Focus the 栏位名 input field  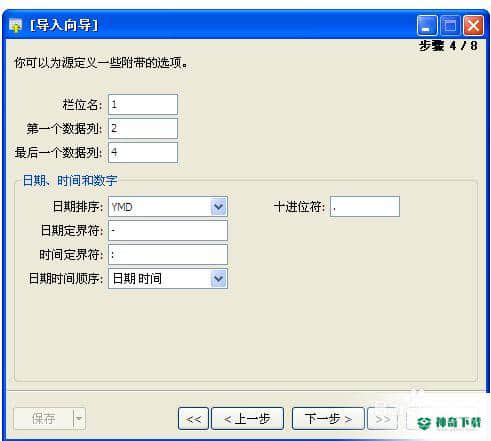(143, 104)
